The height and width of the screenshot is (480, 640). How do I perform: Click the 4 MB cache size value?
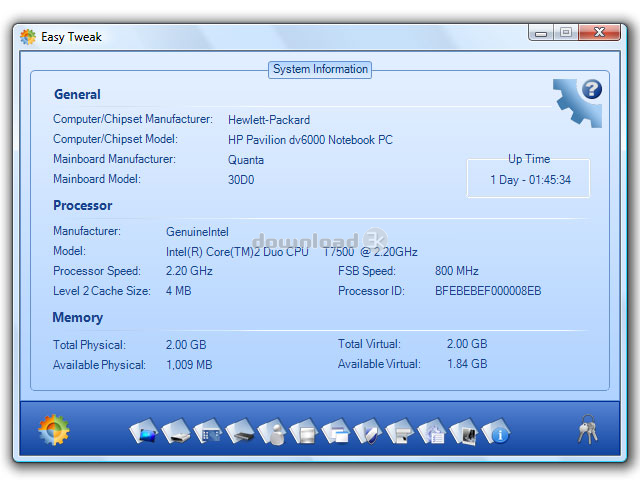click(178, 291)
